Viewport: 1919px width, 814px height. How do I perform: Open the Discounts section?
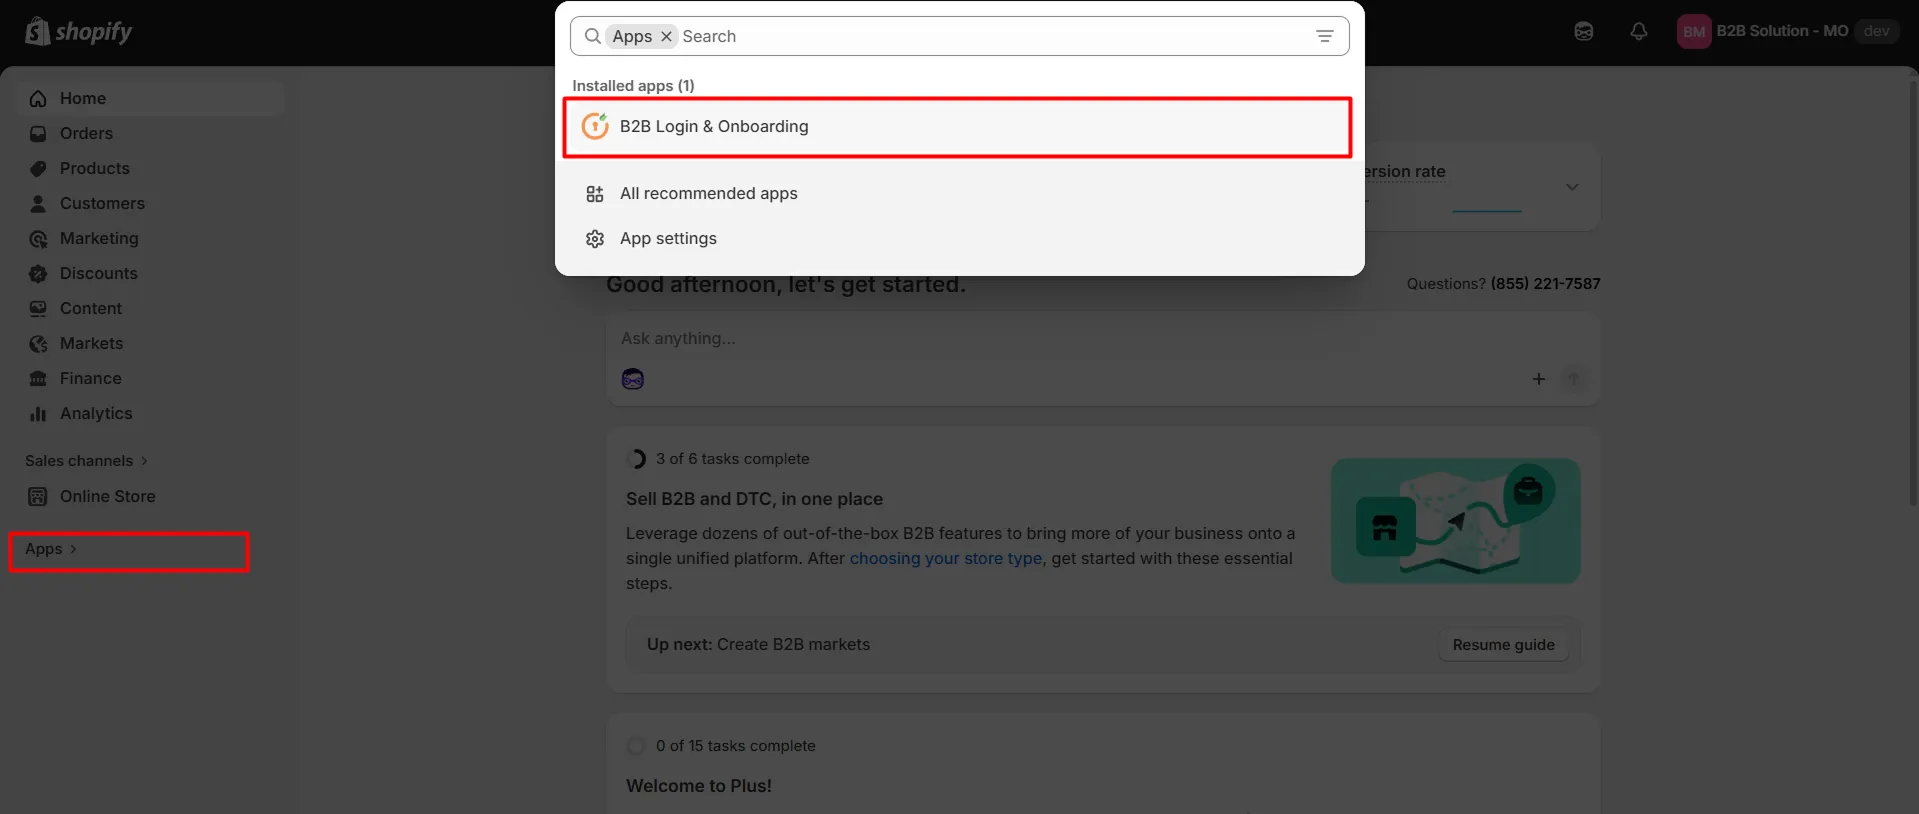(98, 273)
